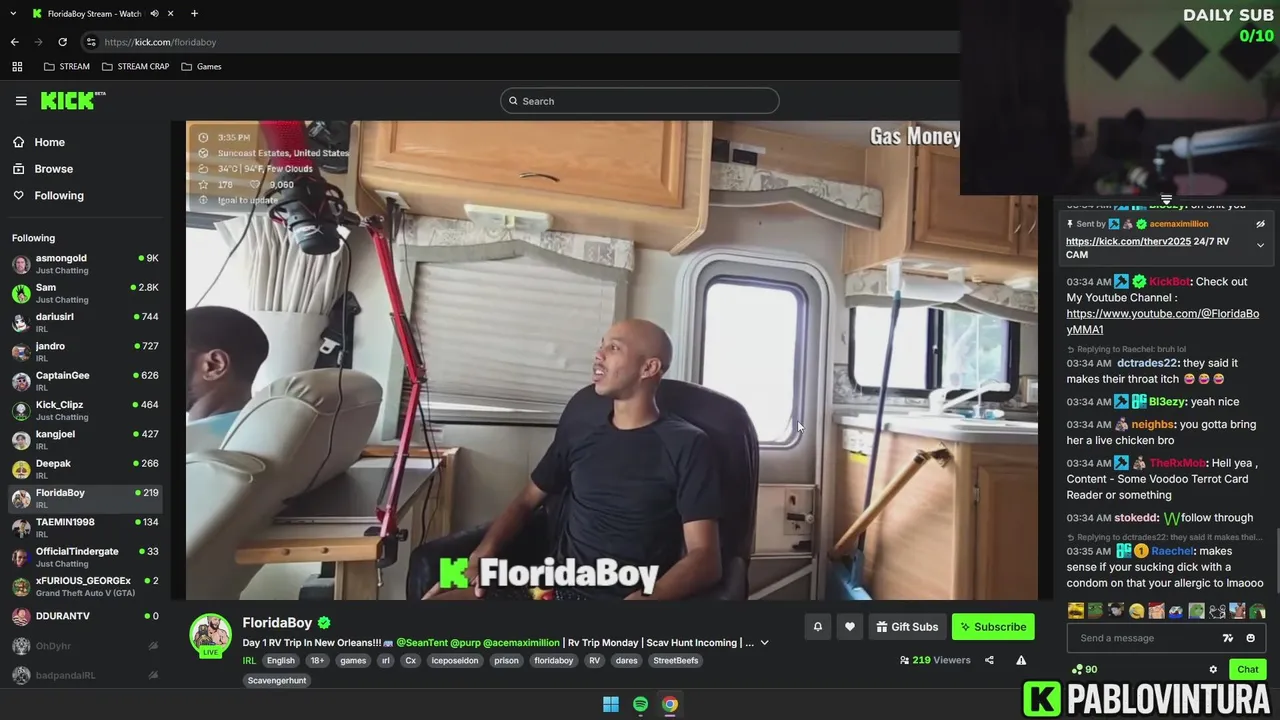This screenshot has width=1280, height=720.
Task: Click username dctrades22 in chat
Action: tap(1147, 363)
